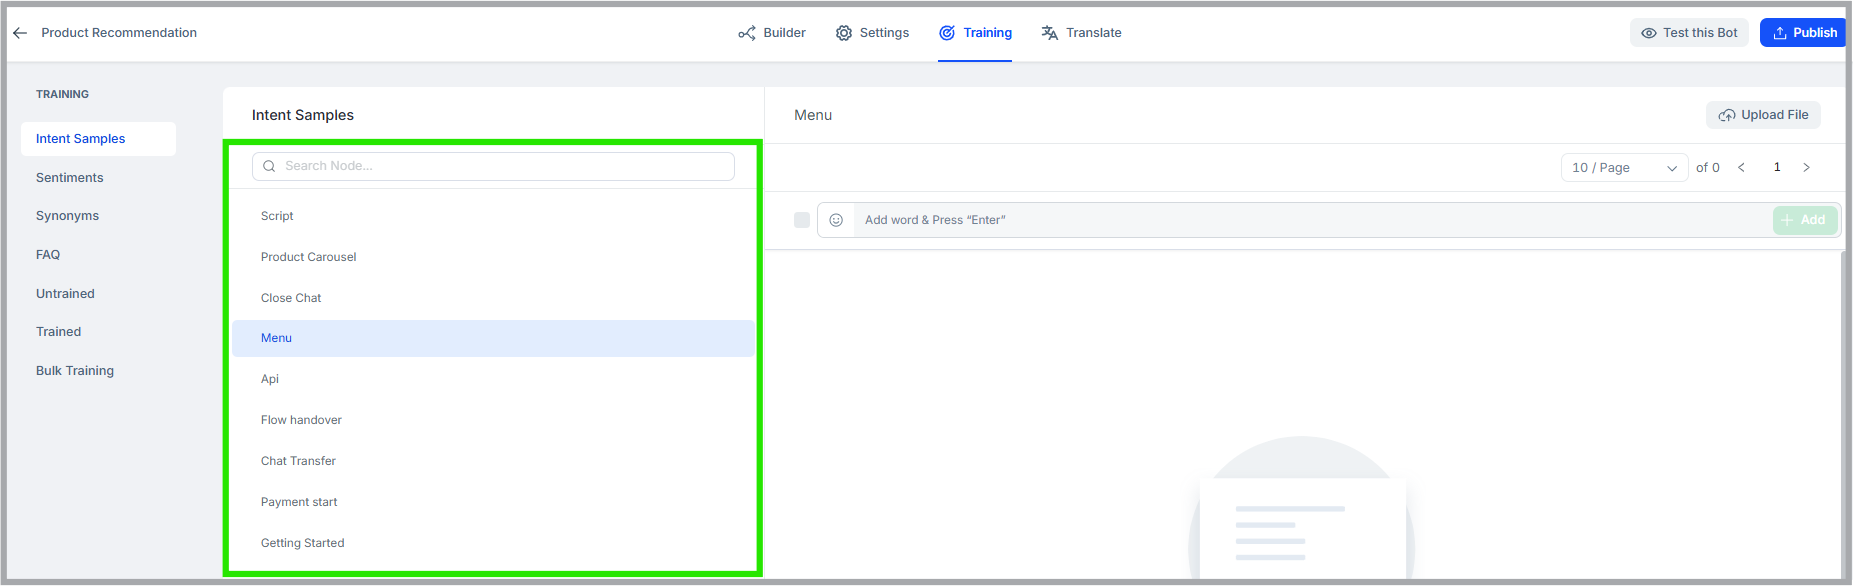Click the Test this Bot button
The height and width of the screenshot is (586, 1853).
click(1689, 33)
